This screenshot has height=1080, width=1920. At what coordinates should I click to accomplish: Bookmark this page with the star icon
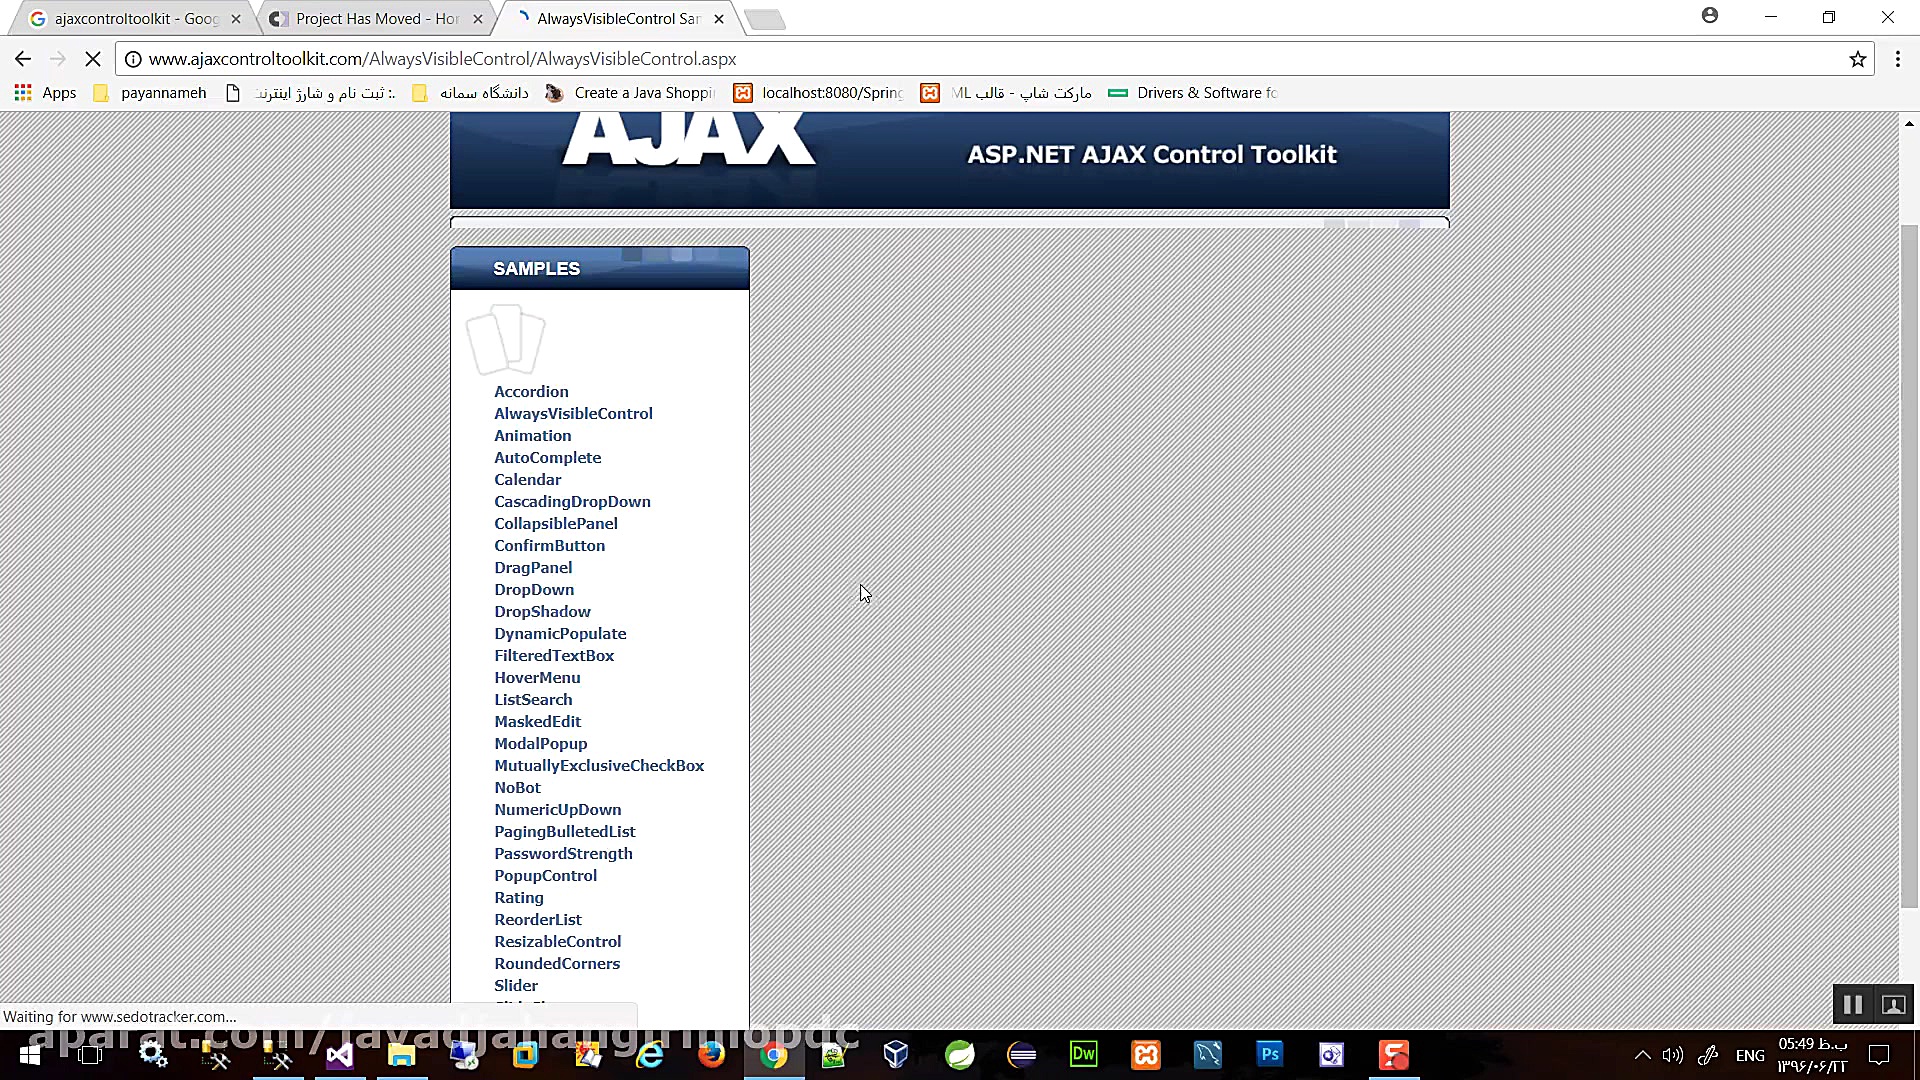tap(1858, 59)
